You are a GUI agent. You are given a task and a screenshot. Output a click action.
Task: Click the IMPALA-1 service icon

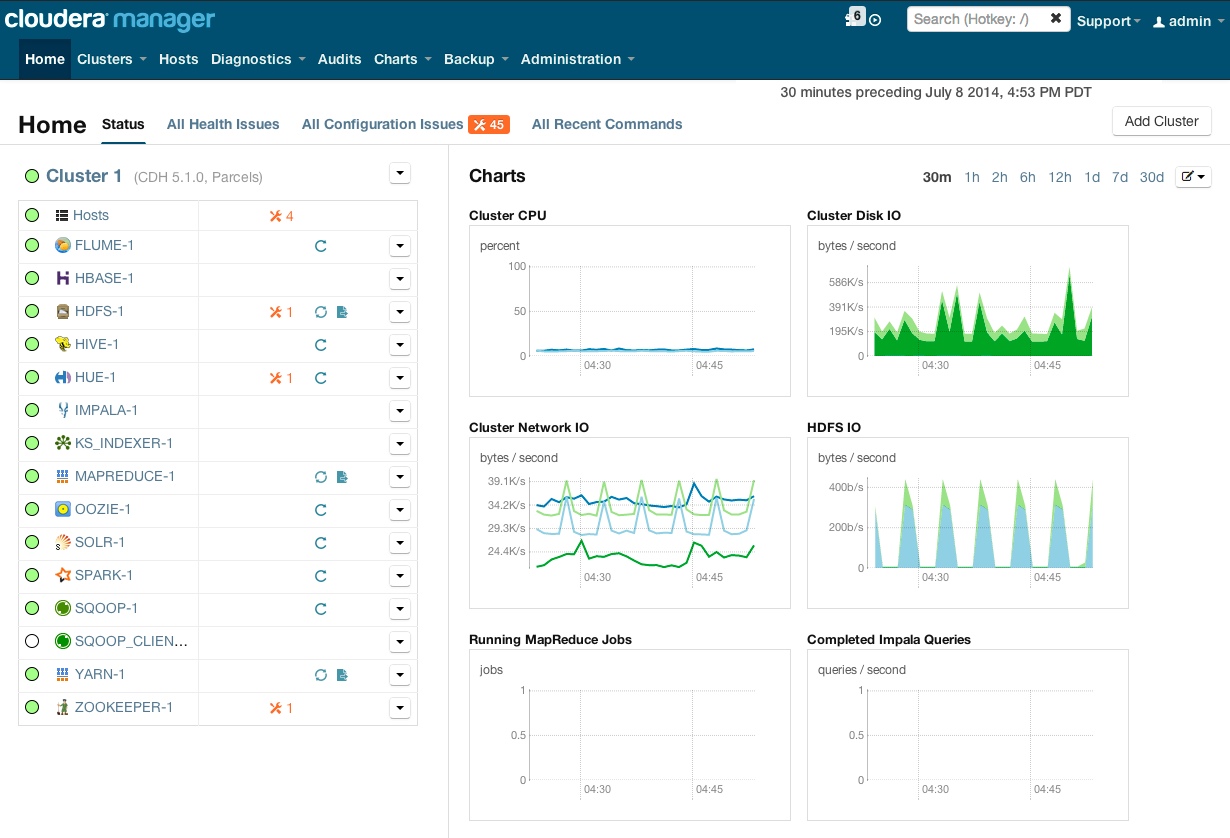[62, 410]
